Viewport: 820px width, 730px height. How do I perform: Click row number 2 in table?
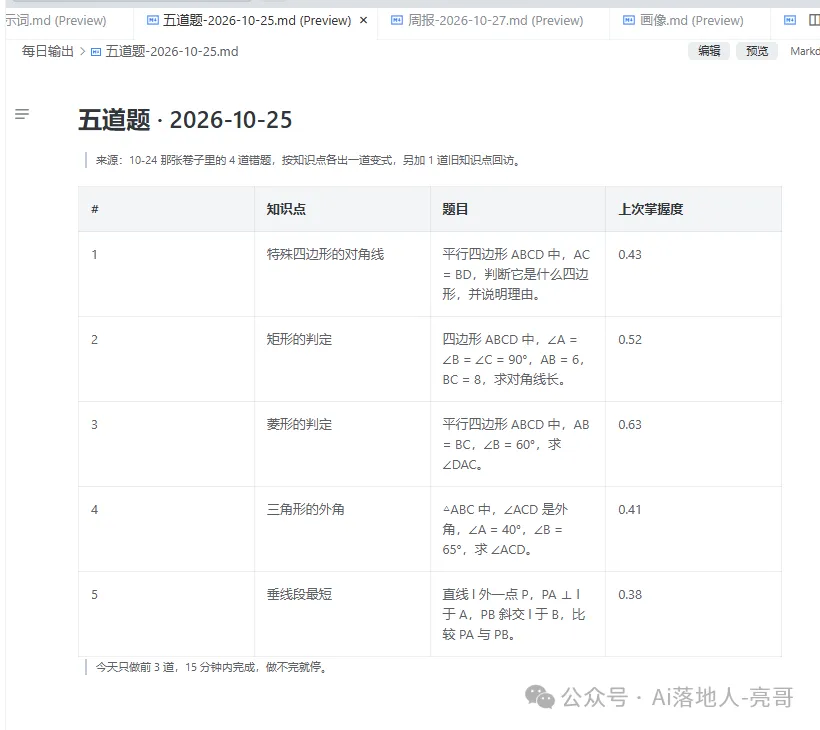pos(94,339)
